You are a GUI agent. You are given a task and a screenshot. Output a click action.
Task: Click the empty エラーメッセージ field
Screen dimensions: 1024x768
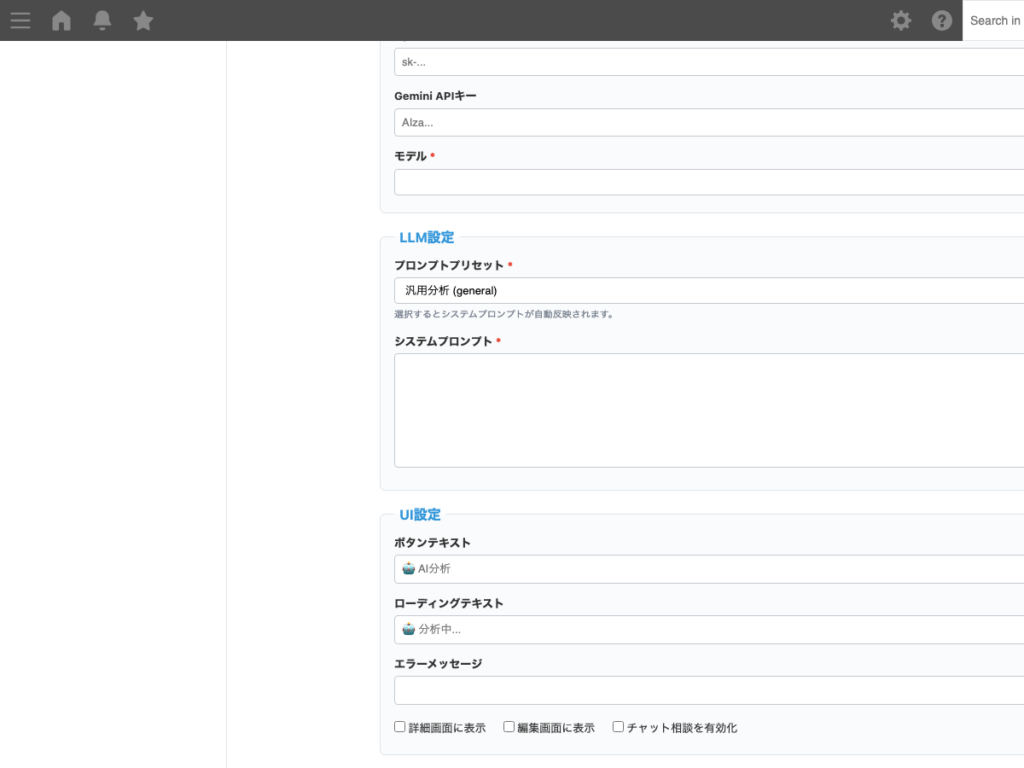click(700, 690)
